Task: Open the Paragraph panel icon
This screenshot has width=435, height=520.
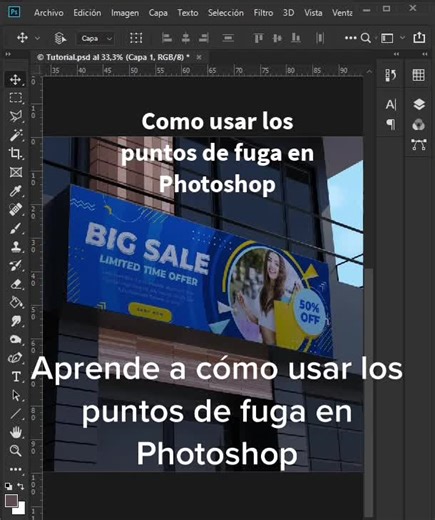Action: [391, 125]
